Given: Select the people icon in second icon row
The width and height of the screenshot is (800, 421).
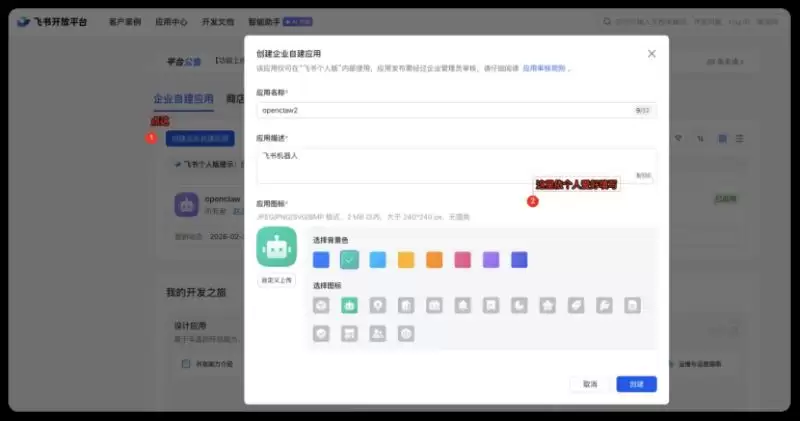Looking at the screenshot, I should pos(378,334).
